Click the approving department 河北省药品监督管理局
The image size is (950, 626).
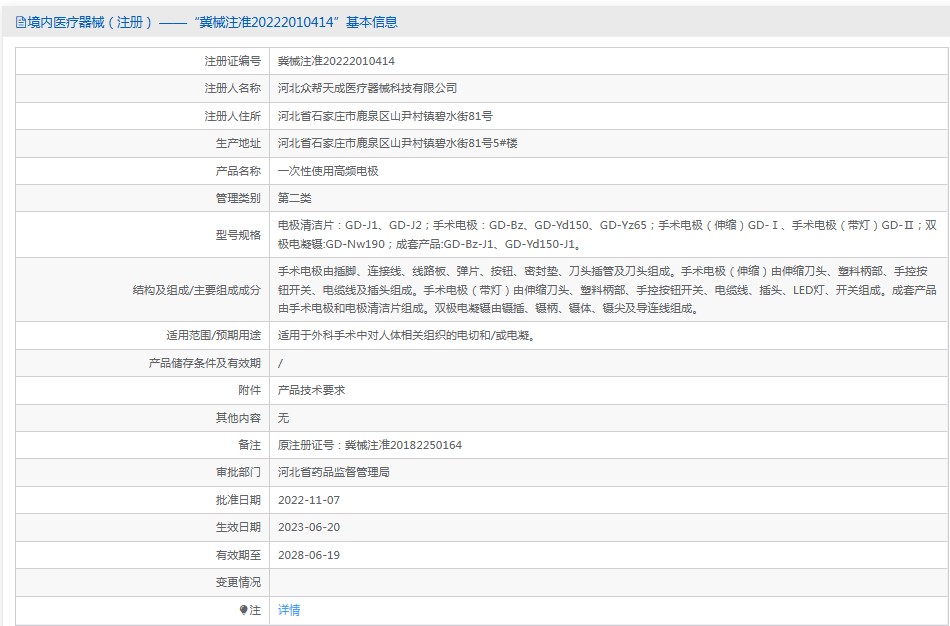point(333,472)
